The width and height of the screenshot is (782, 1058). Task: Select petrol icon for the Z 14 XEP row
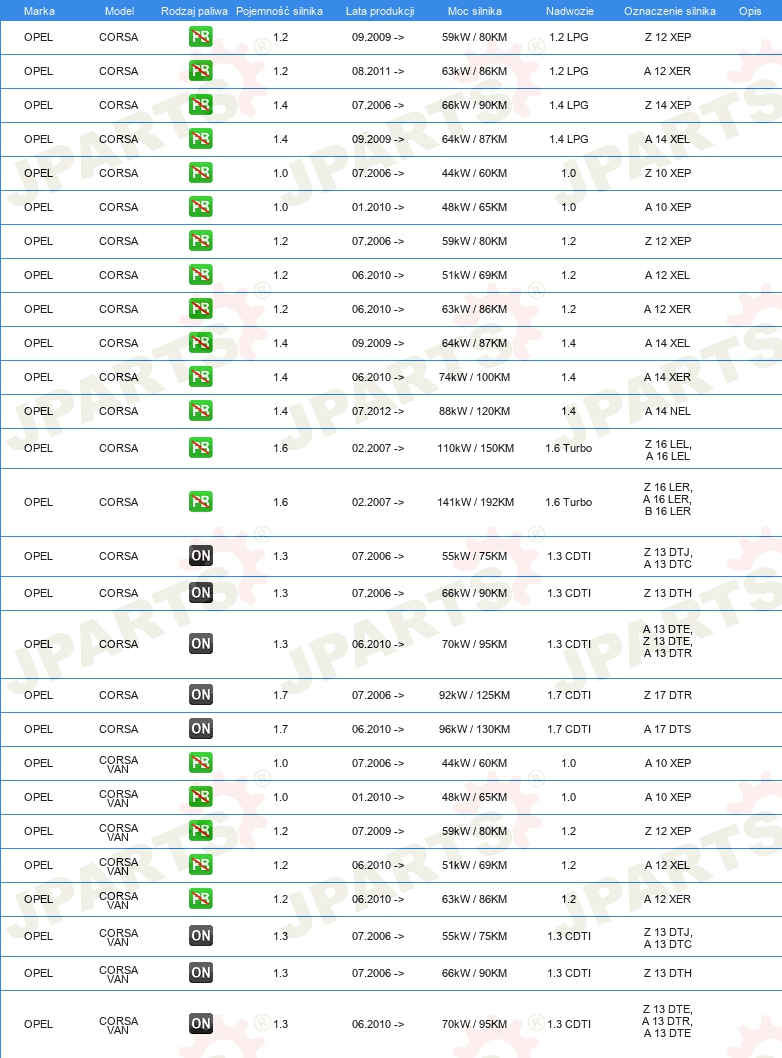click(x=200, y=105)
